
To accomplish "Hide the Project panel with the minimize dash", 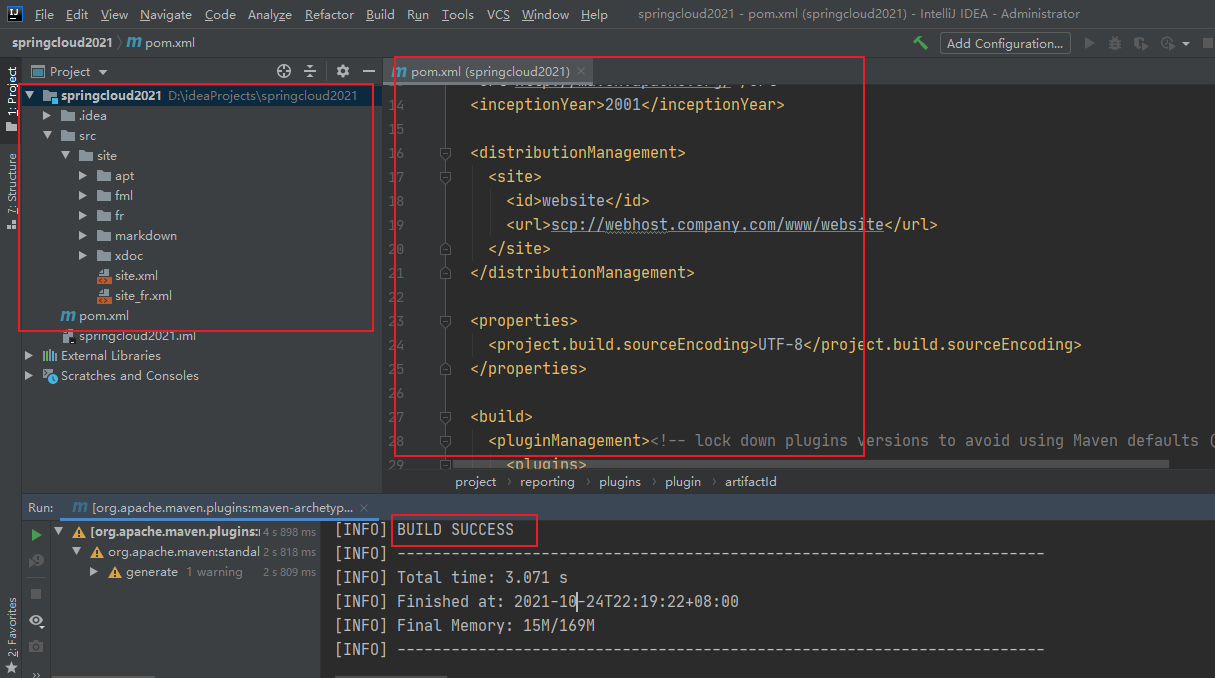I will (x=369, y=71).
